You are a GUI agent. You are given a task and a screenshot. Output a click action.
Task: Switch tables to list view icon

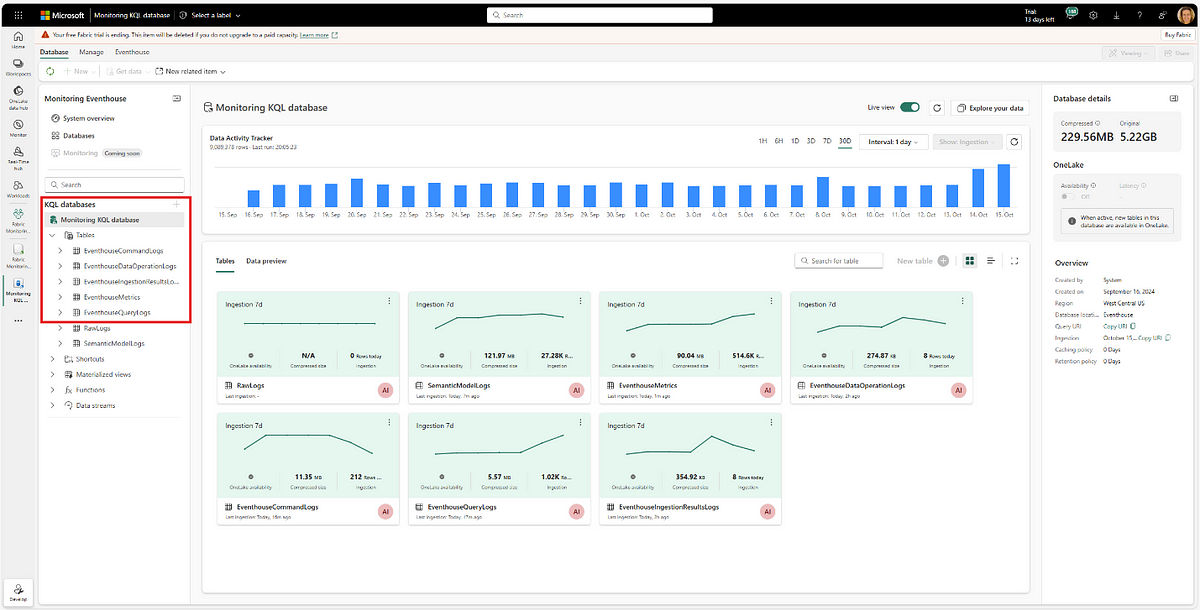click(x=991, y=261)
